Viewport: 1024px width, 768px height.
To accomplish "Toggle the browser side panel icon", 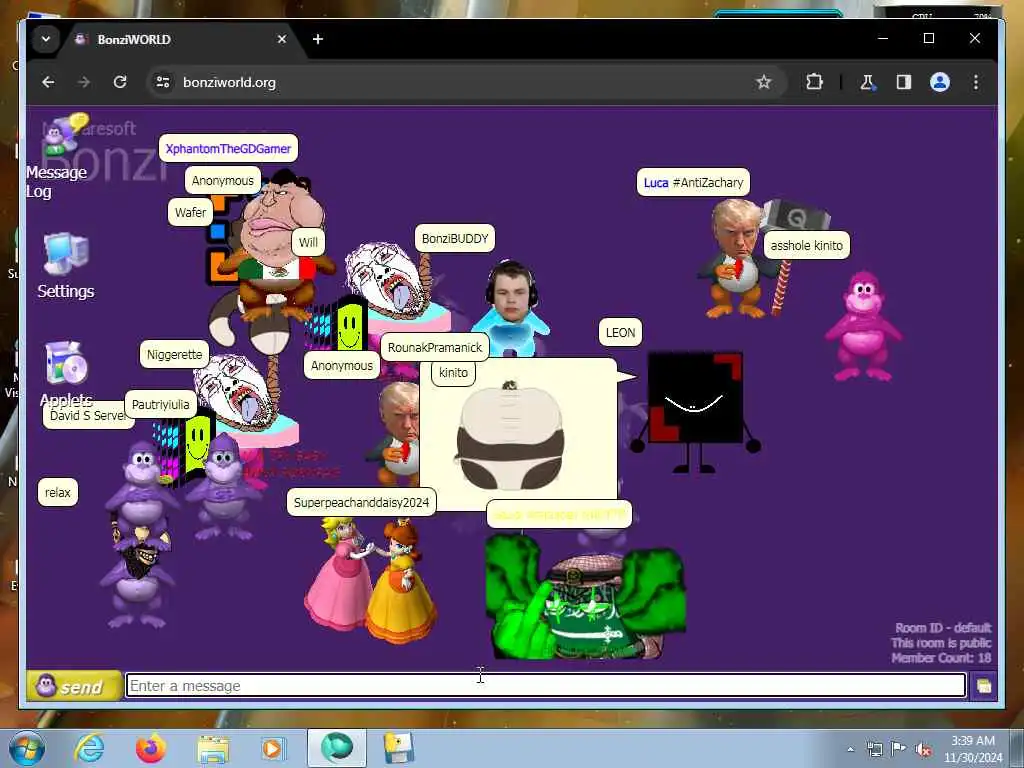I will 903,82.
